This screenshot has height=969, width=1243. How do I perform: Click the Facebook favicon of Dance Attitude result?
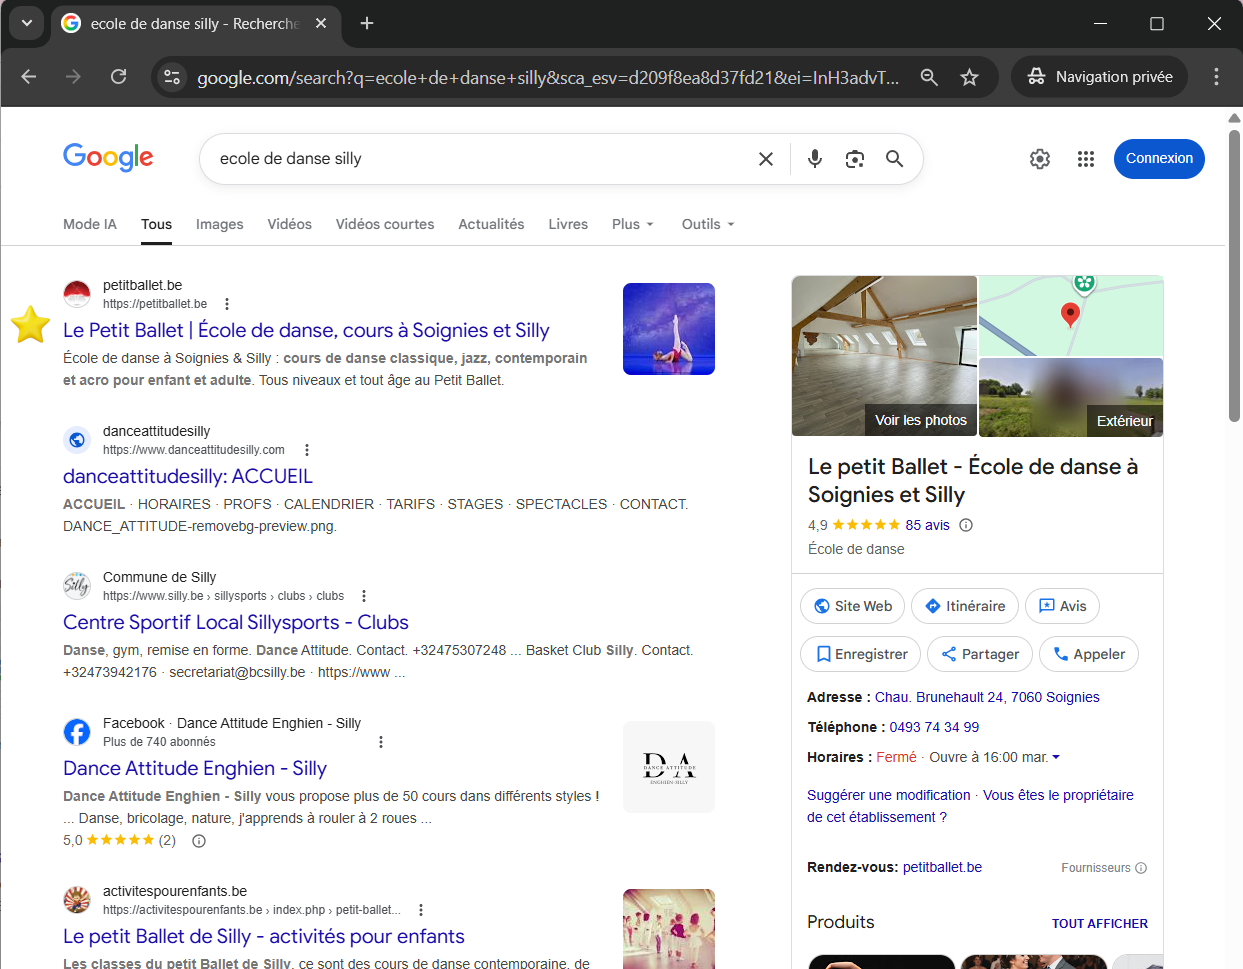click(x=77, y=732)
